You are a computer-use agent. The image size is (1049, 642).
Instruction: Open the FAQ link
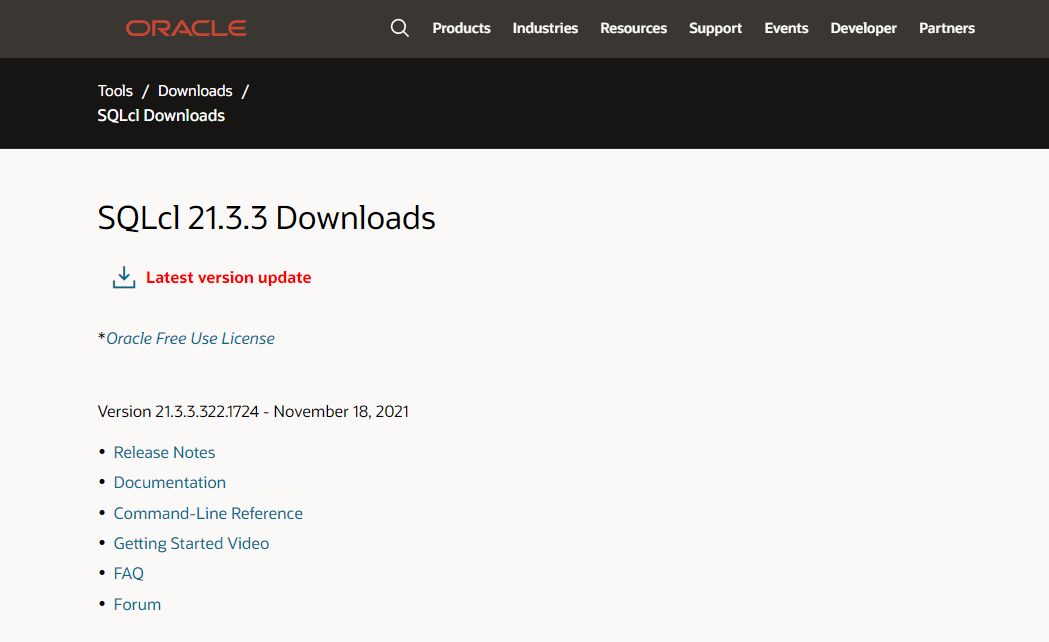(x=128, y=574)
